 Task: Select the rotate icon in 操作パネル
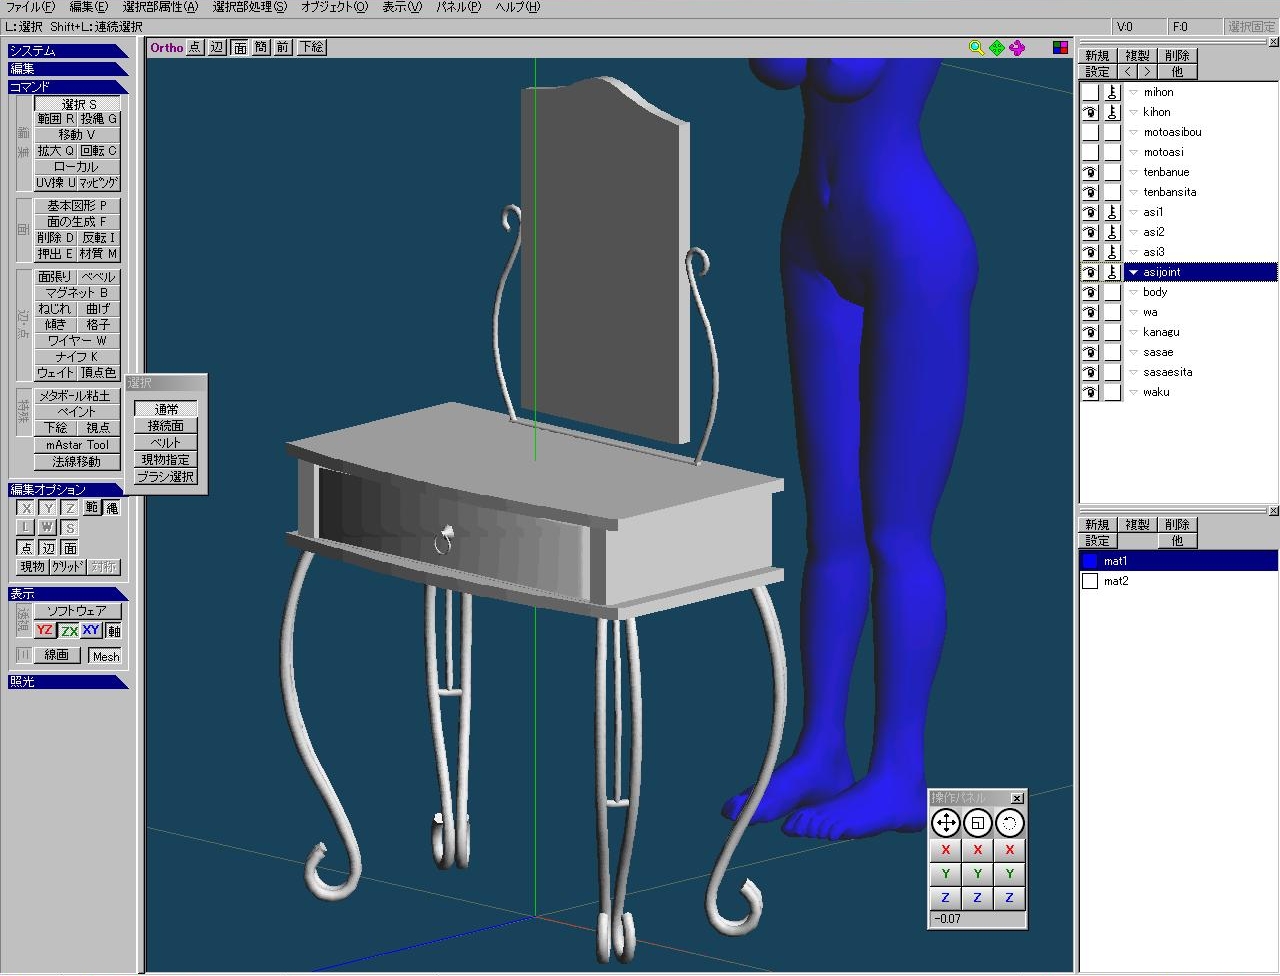click(1009, 823)
